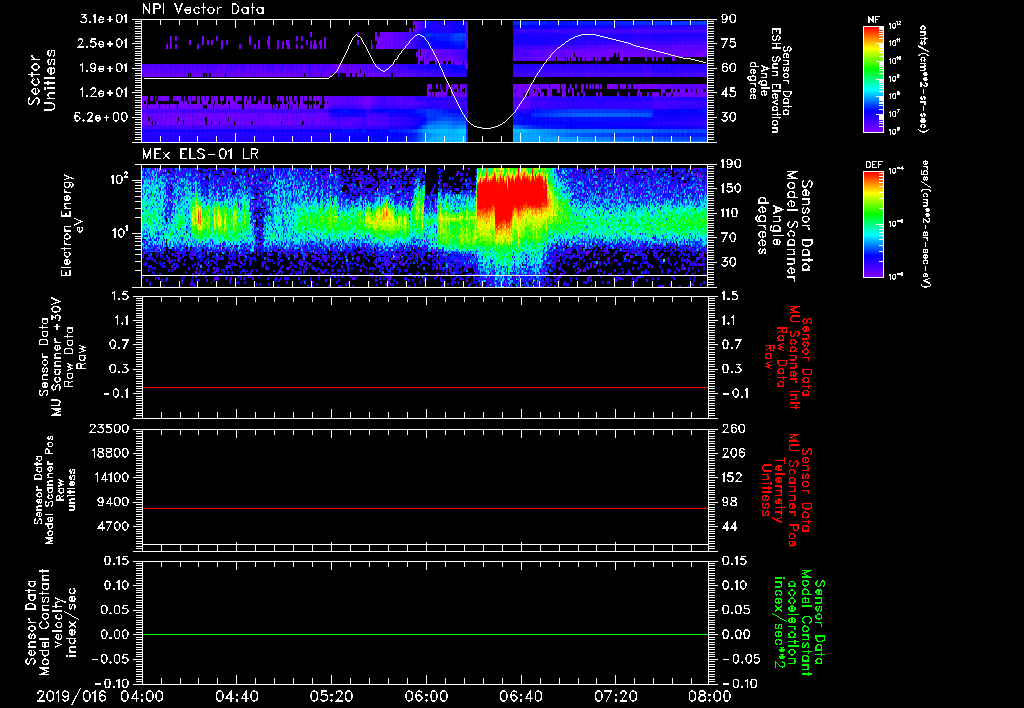Click the ESH Sun Elevation Angle axis title

click(x=770, y=80)
